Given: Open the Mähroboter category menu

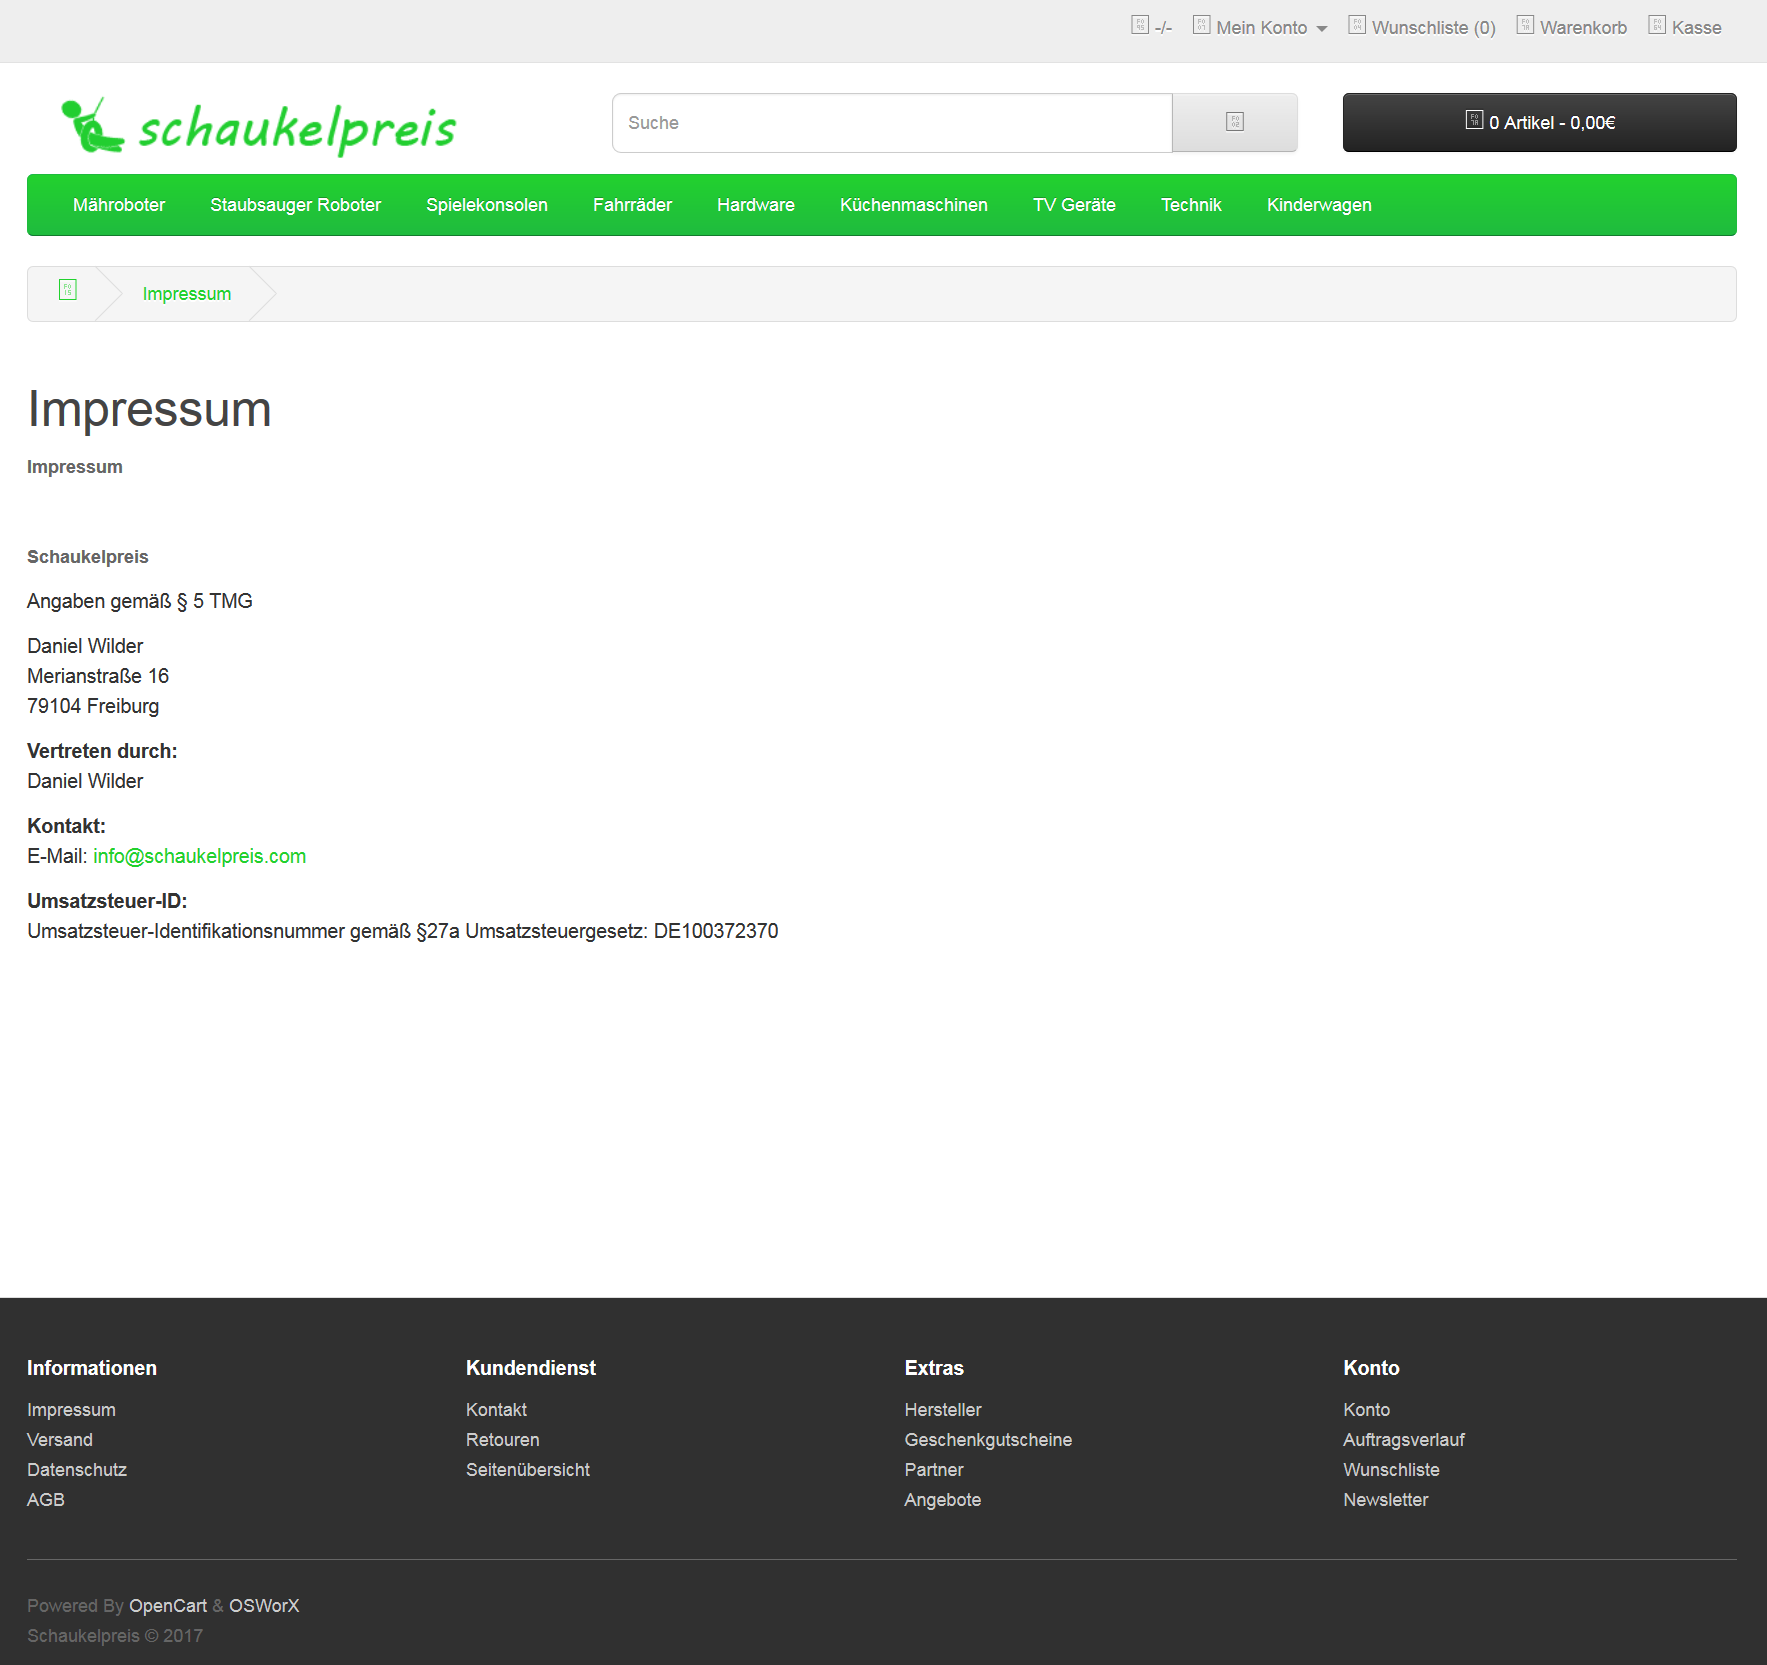Looking at the screenshot, I should [119, 205].
